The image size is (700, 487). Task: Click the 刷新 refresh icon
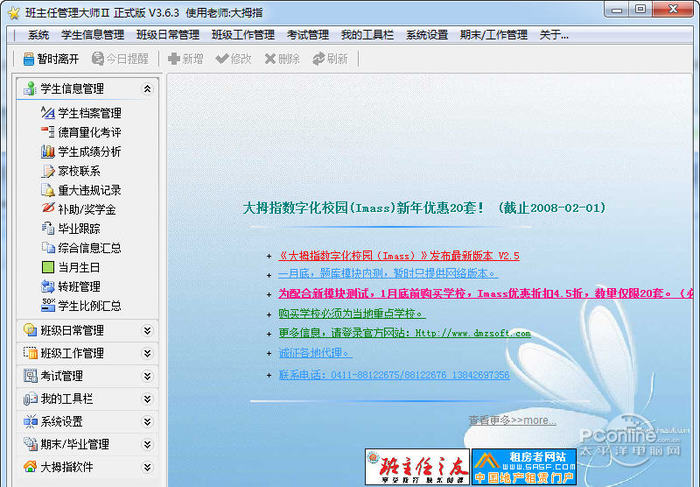[318, 58]
